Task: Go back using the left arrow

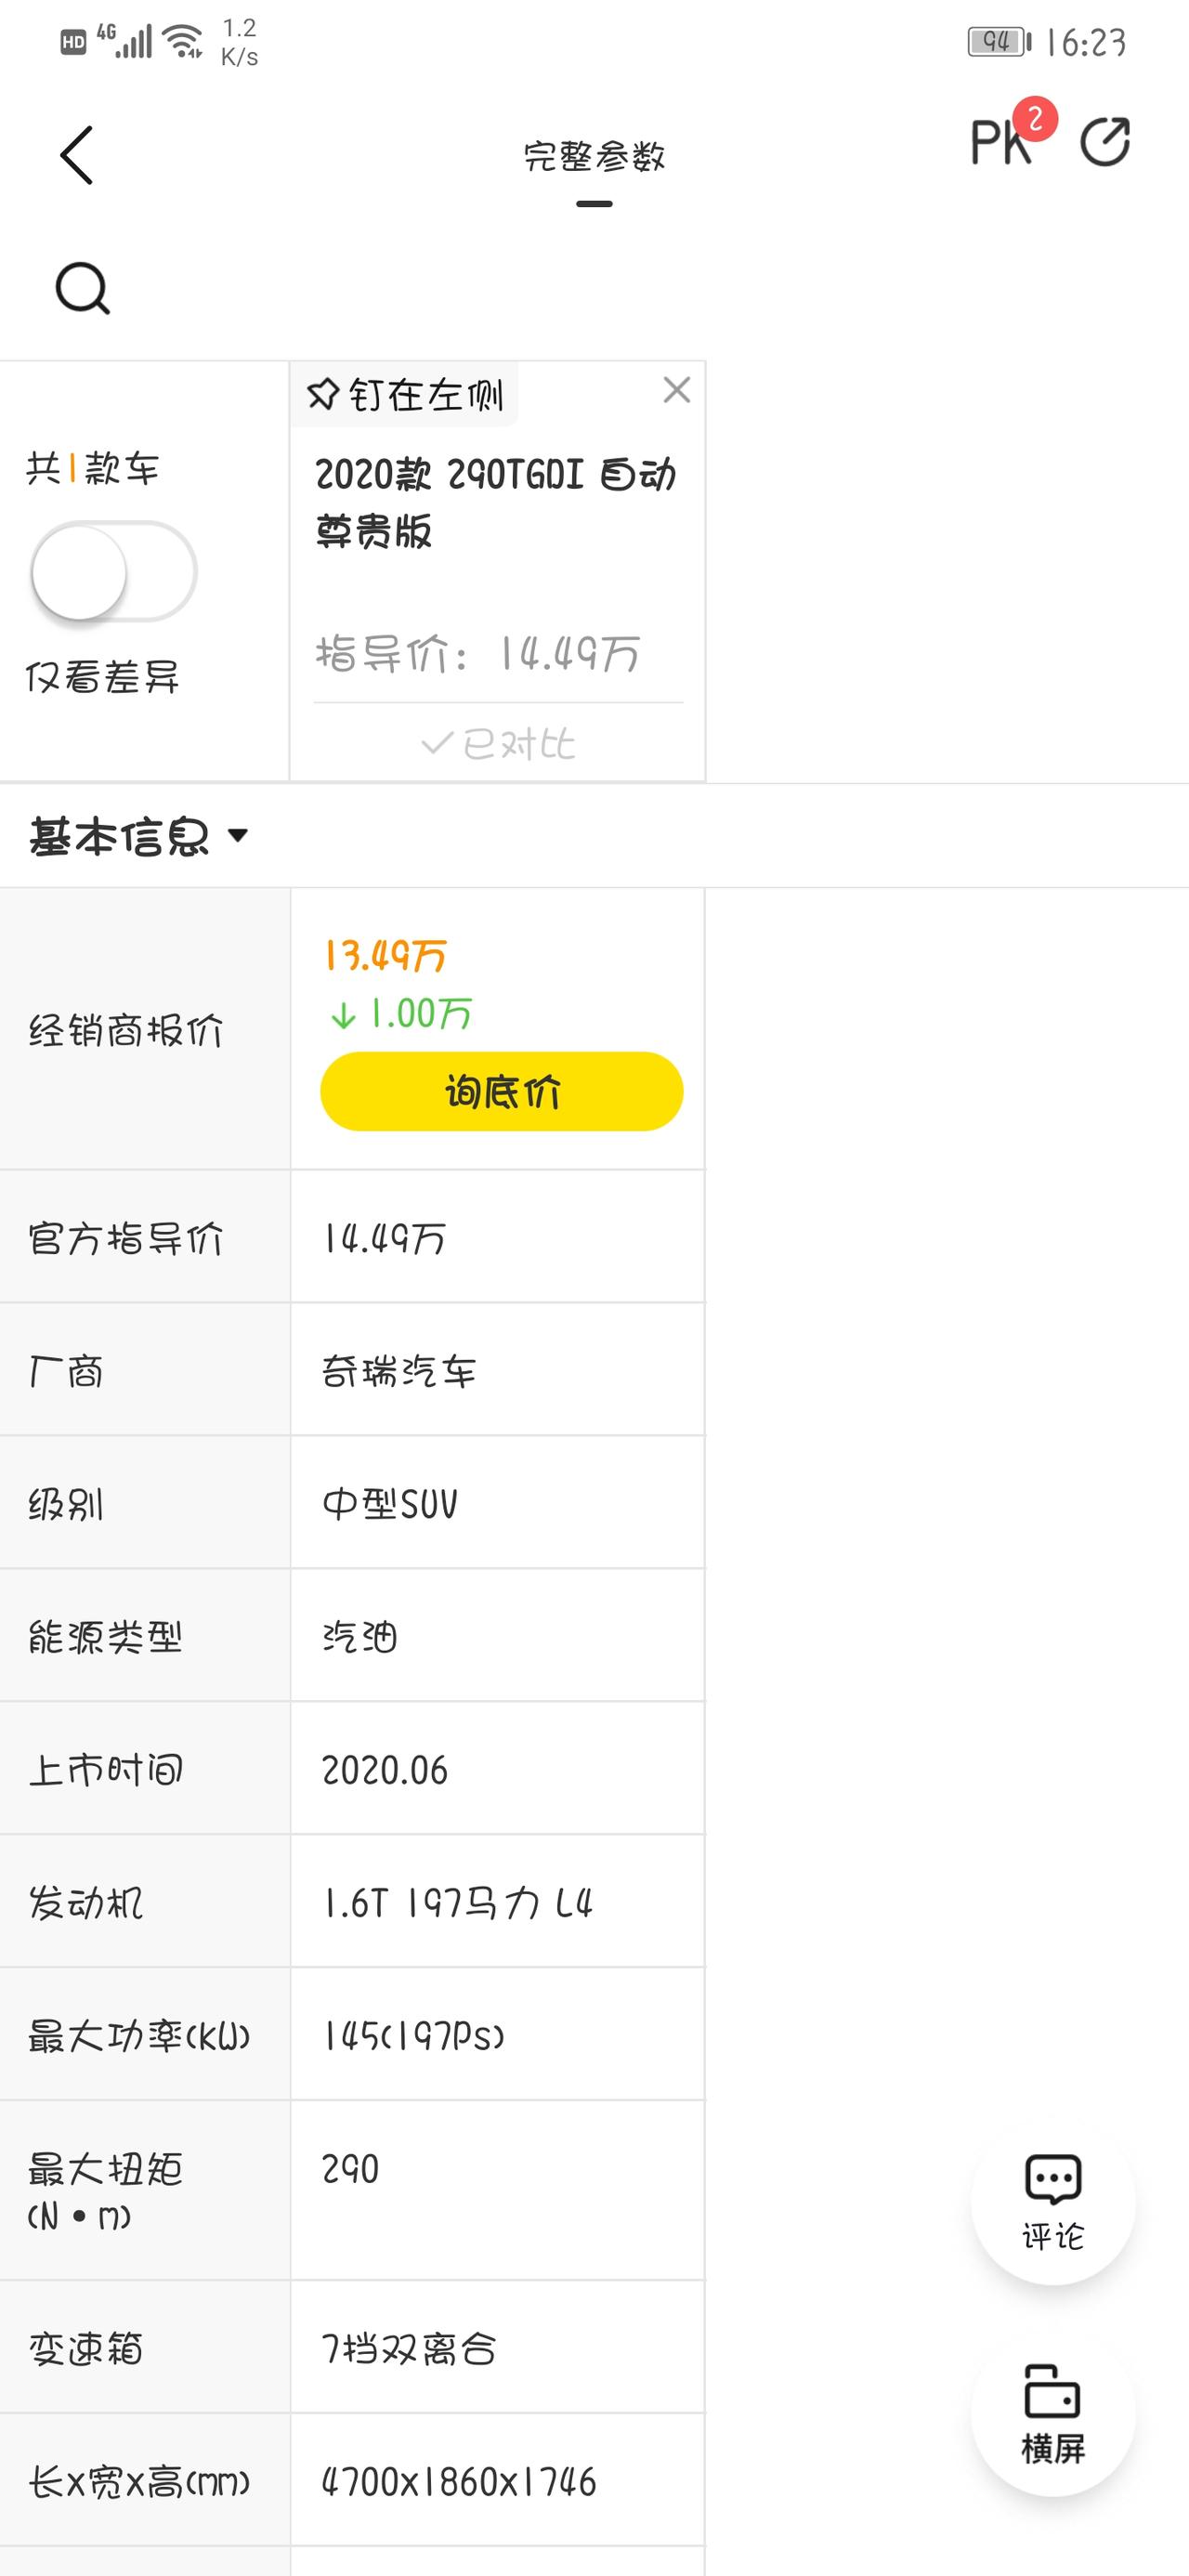Action: (77, 155)
